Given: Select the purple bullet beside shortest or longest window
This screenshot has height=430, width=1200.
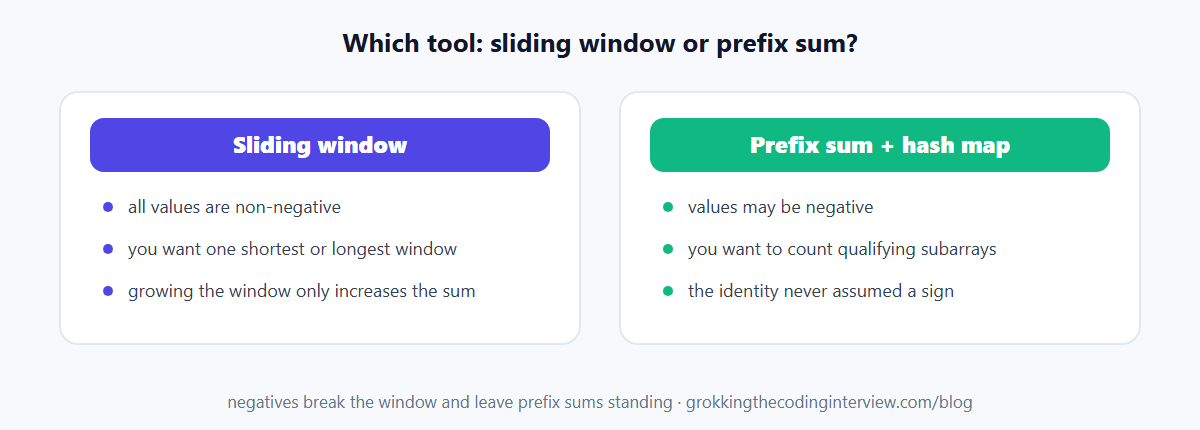Looking at the screenshot, I should [x=108, y=249].
